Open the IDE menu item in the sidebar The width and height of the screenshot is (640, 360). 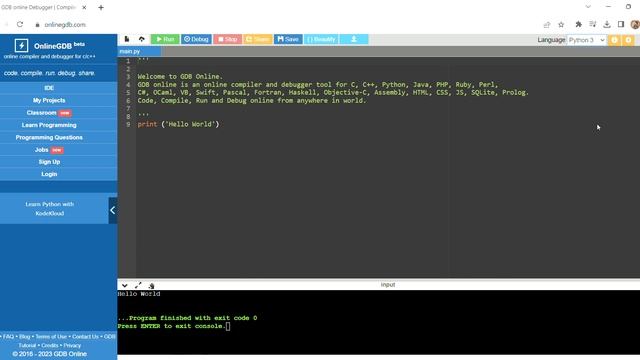tap(49, 88)
